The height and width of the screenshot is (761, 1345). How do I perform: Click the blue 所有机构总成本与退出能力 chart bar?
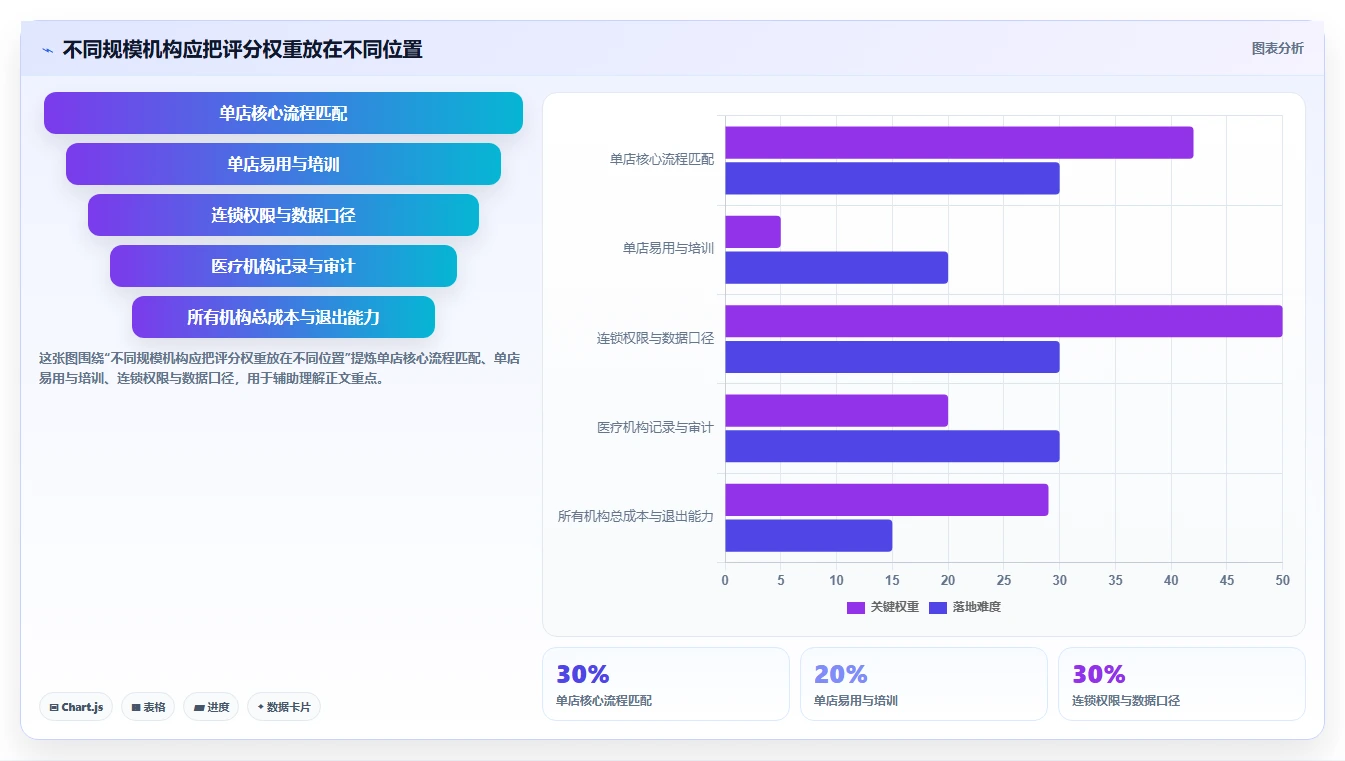tap(808, 535)
